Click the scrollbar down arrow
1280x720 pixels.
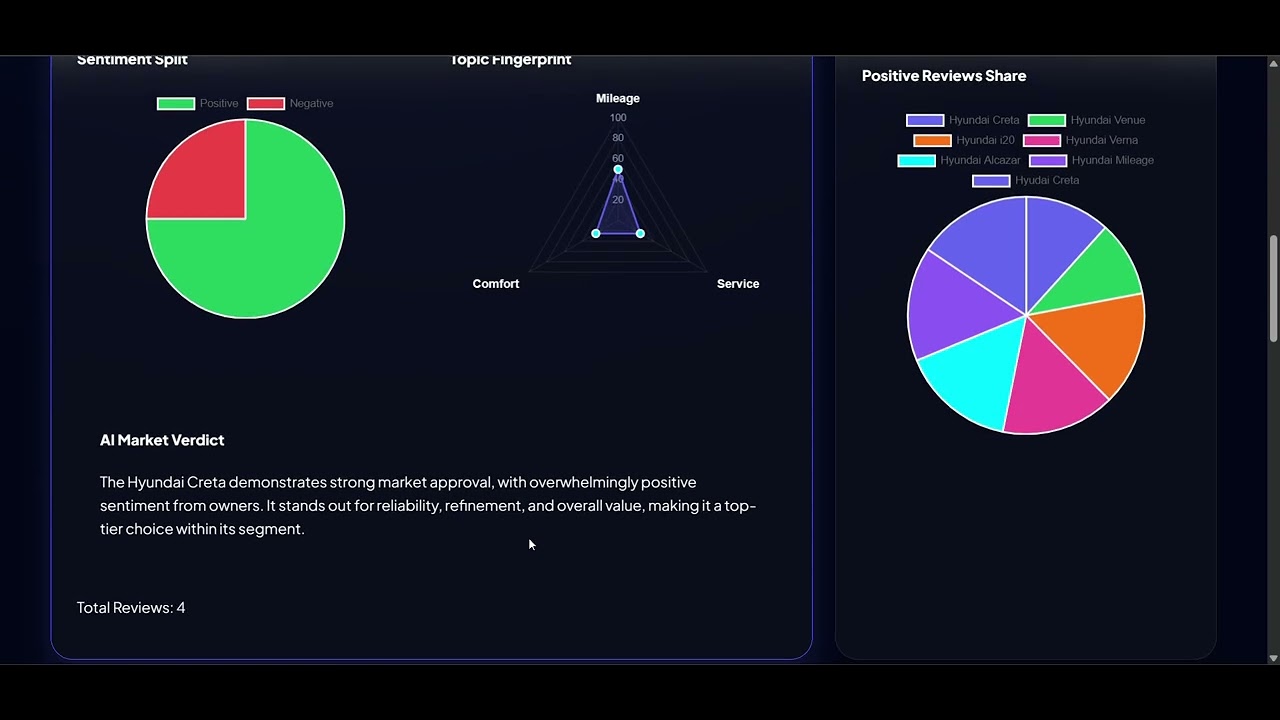[1273, 658]
